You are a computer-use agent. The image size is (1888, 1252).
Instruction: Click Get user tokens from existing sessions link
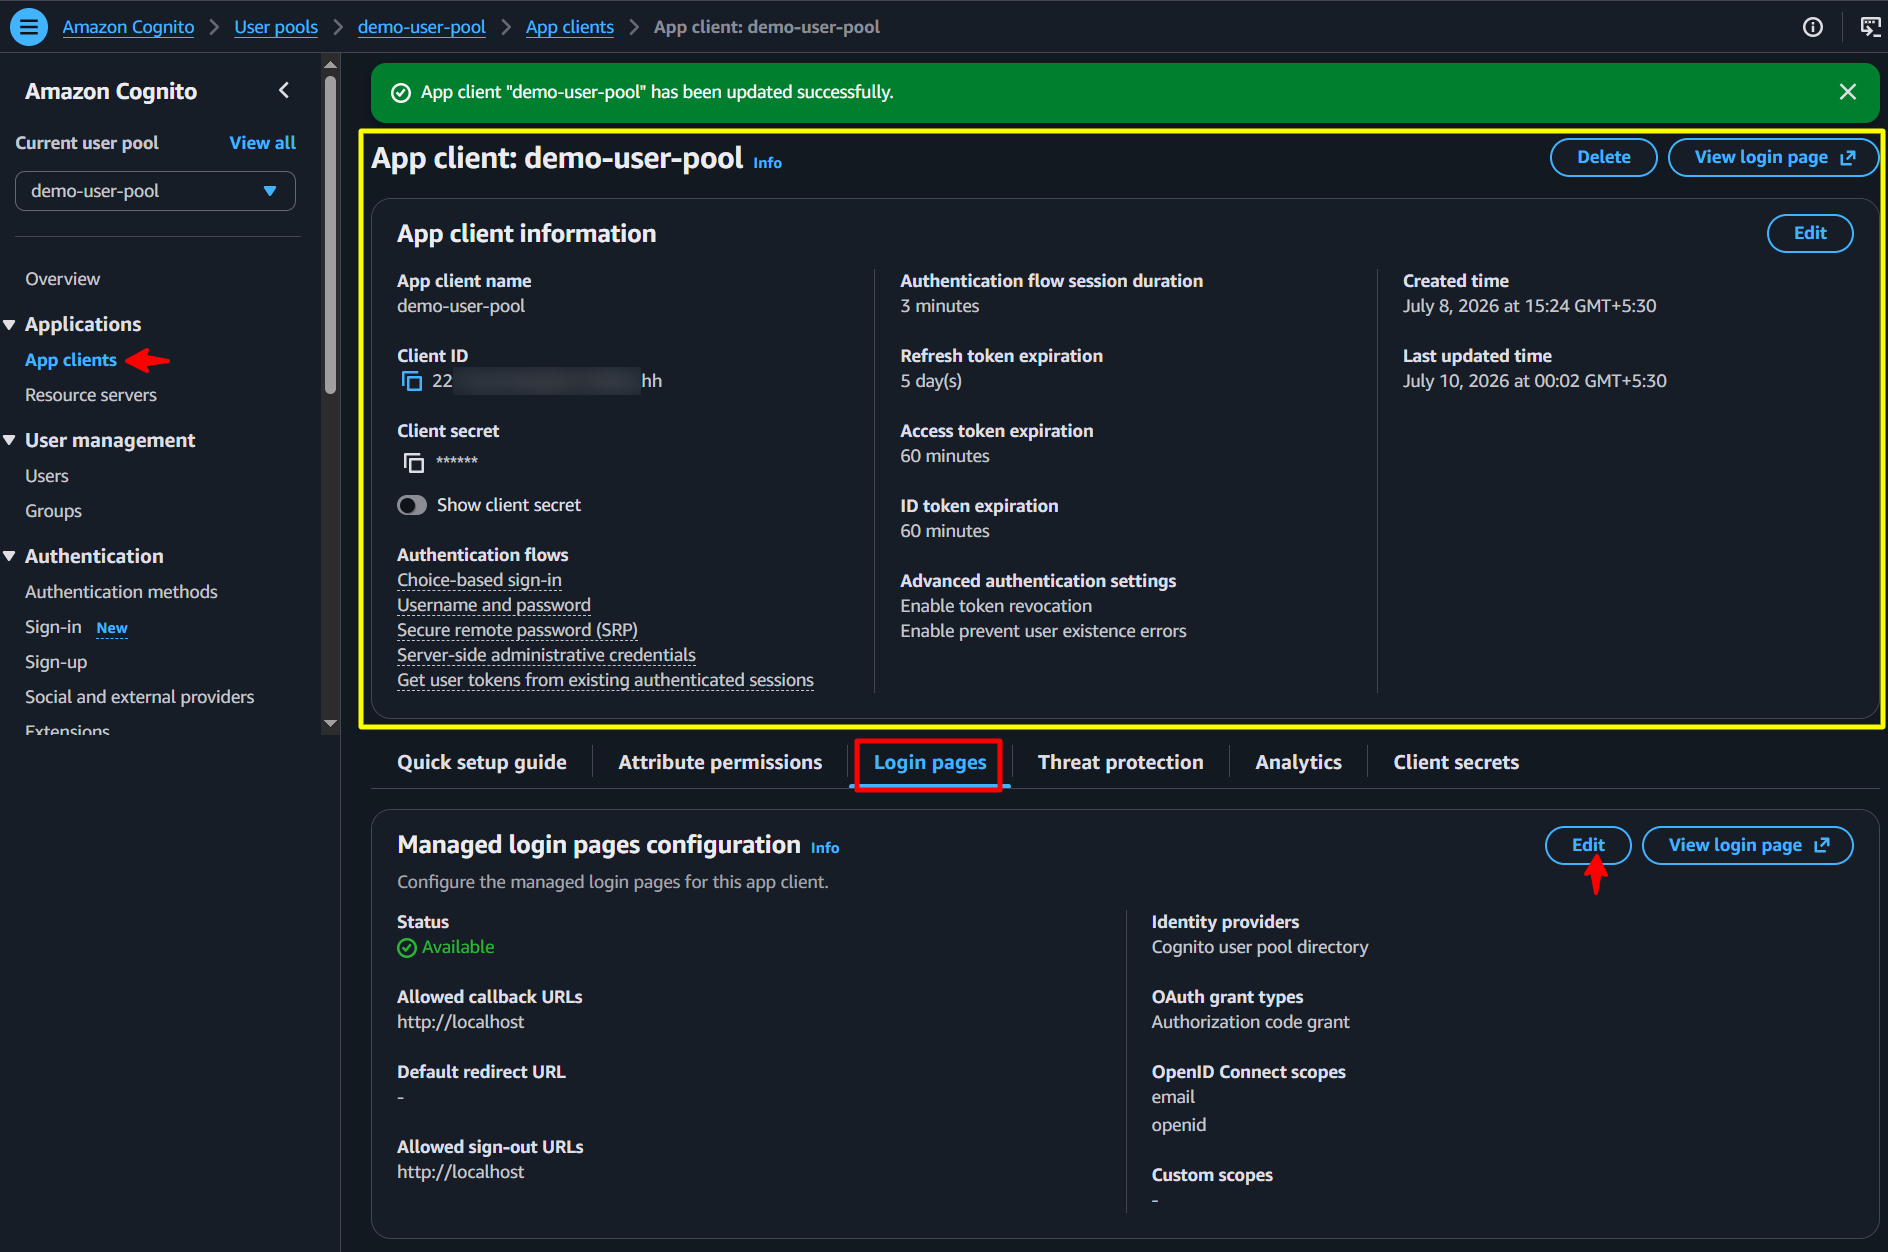coord(605,680)
